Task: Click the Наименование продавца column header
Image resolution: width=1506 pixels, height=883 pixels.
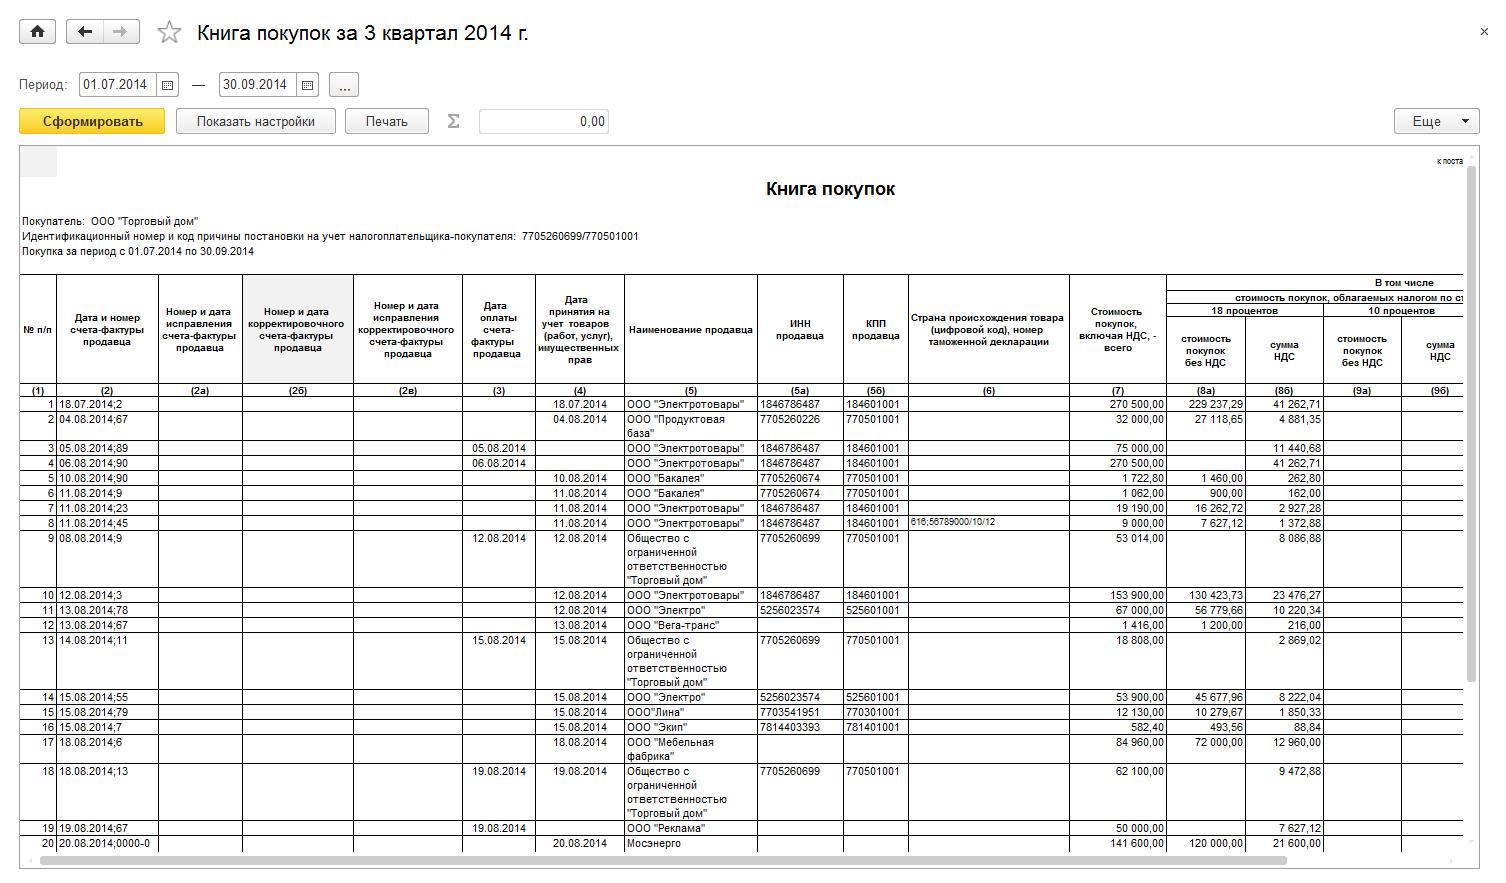Action: pos(691,330)
